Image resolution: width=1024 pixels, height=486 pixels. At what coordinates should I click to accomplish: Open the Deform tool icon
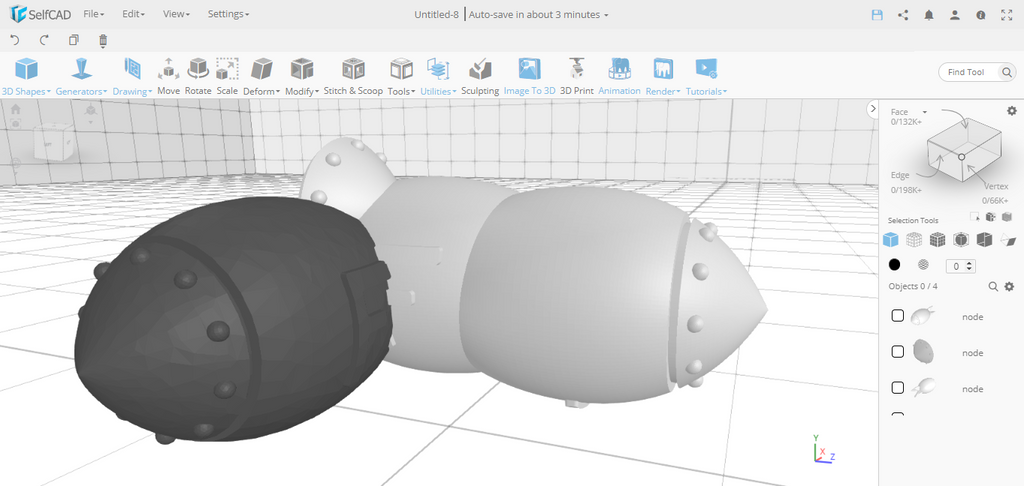tap(261, 69)
